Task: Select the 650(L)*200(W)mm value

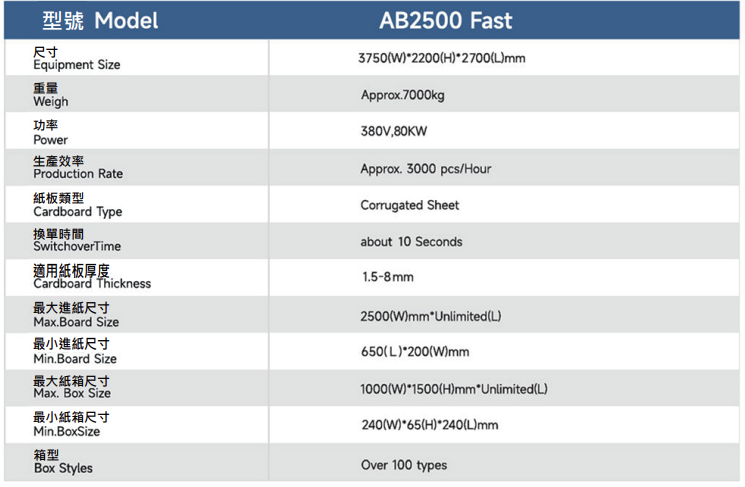Action: [415, 352]
